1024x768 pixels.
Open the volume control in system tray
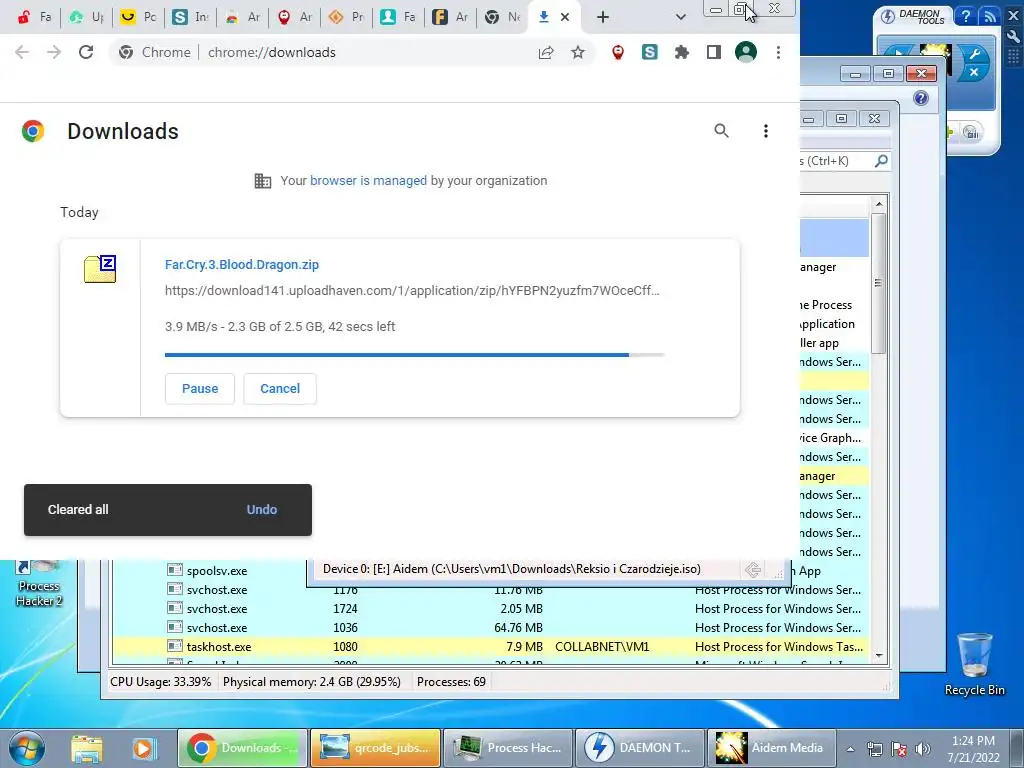pyautogui.click(x=923, y=749)
